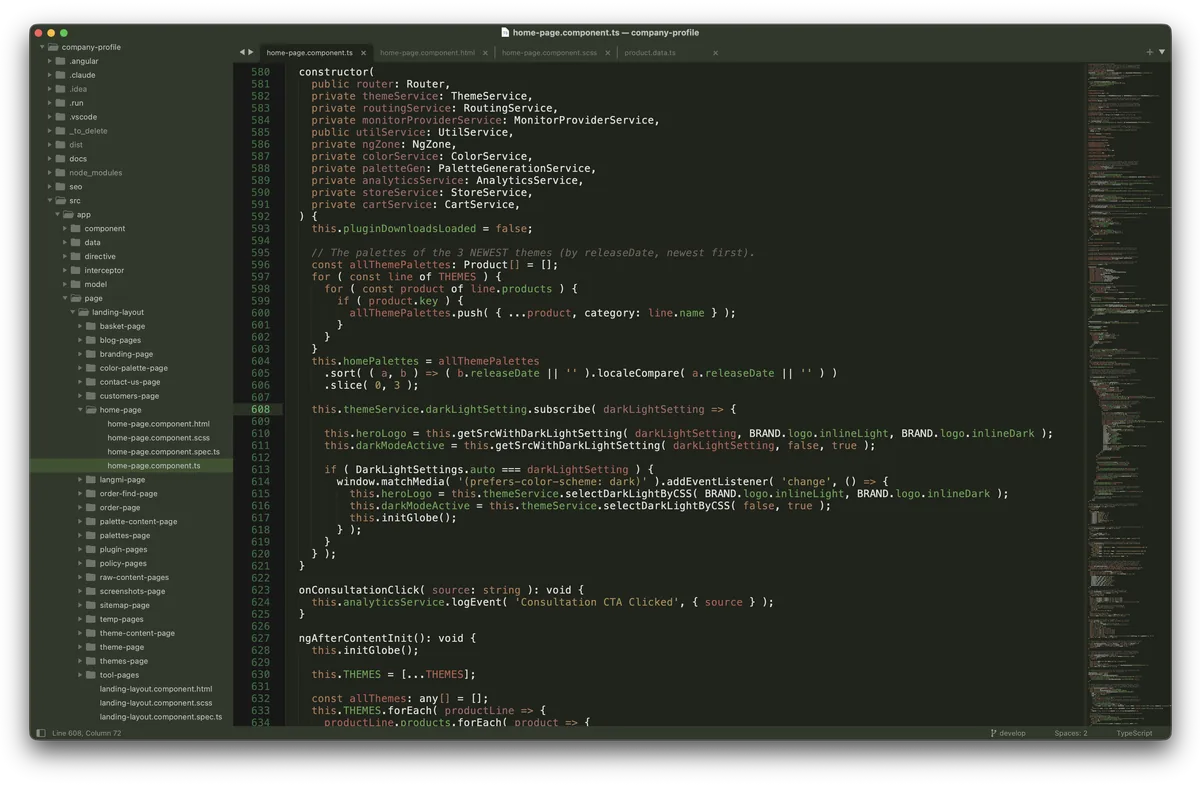Click the interceptor folder icon
This screenshot has width=1200, height=787.
coord(76,271)
